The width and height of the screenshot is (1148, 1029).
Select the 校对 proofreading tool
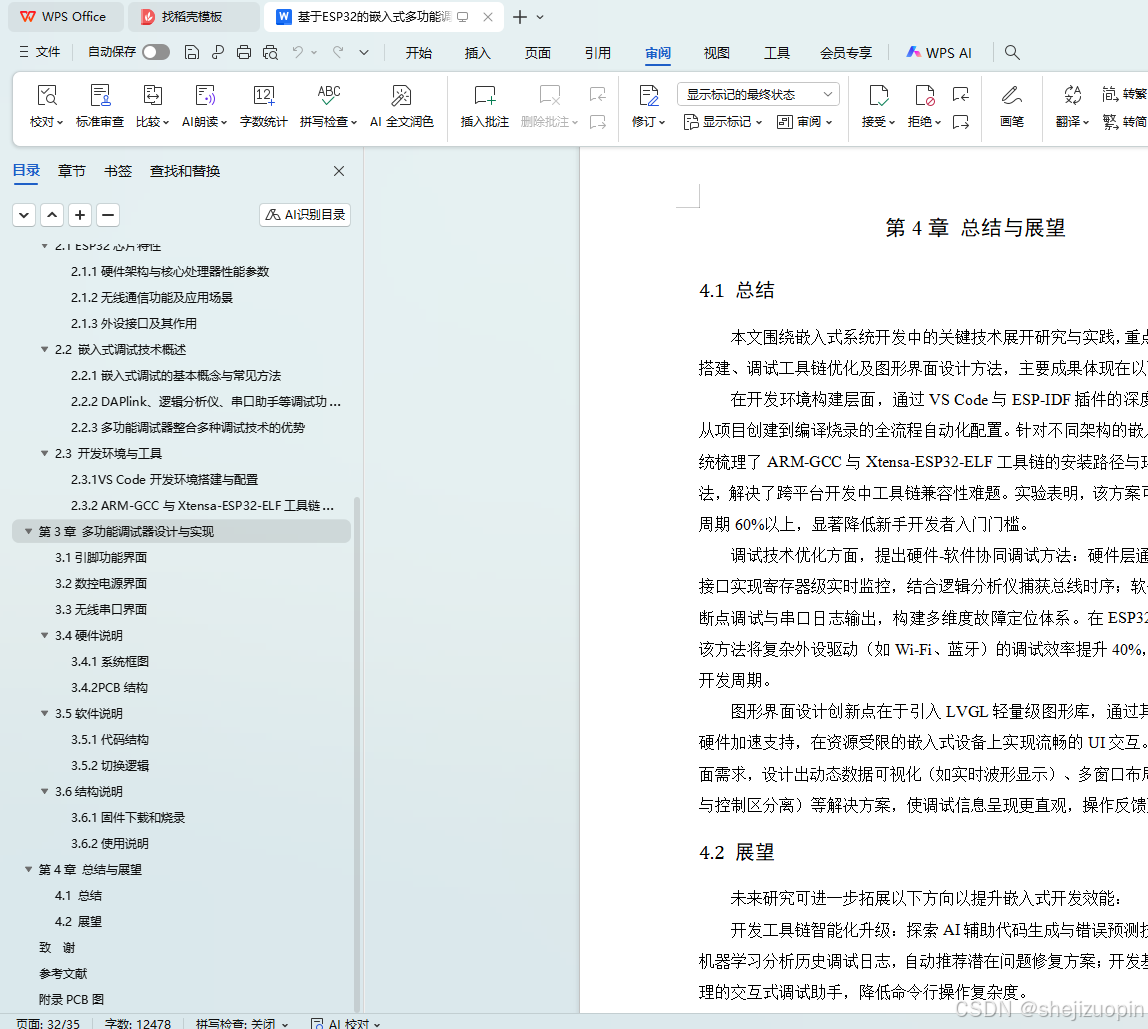(47, 104)
